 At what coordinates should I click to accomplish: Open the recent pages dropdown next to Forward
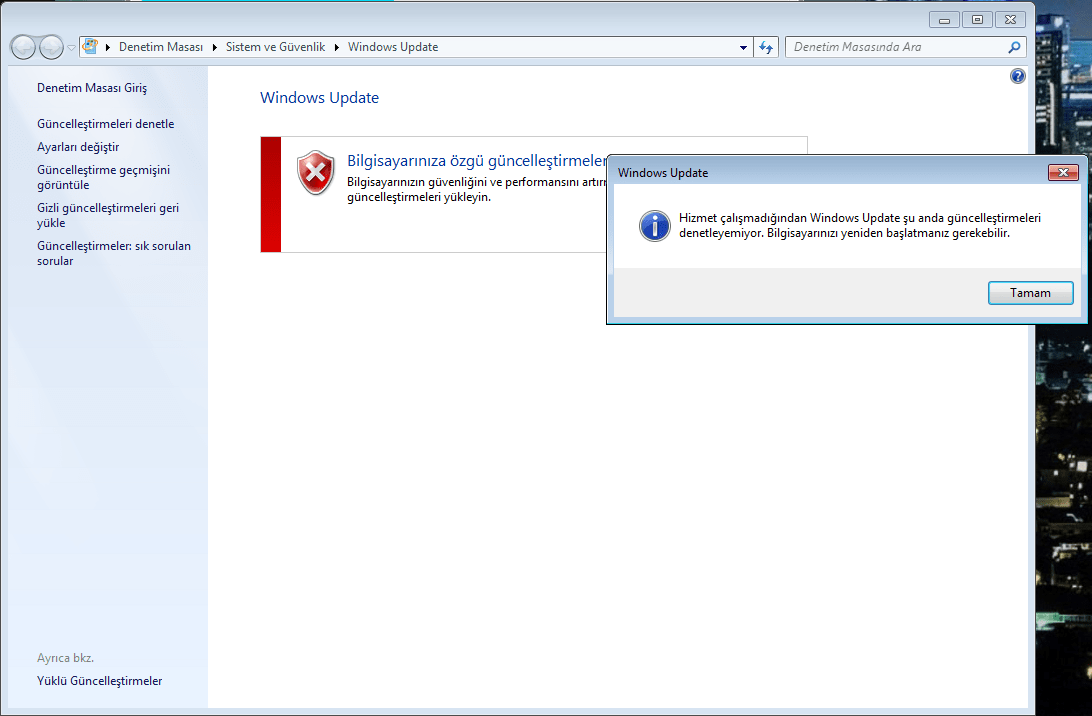pos(71,47)
